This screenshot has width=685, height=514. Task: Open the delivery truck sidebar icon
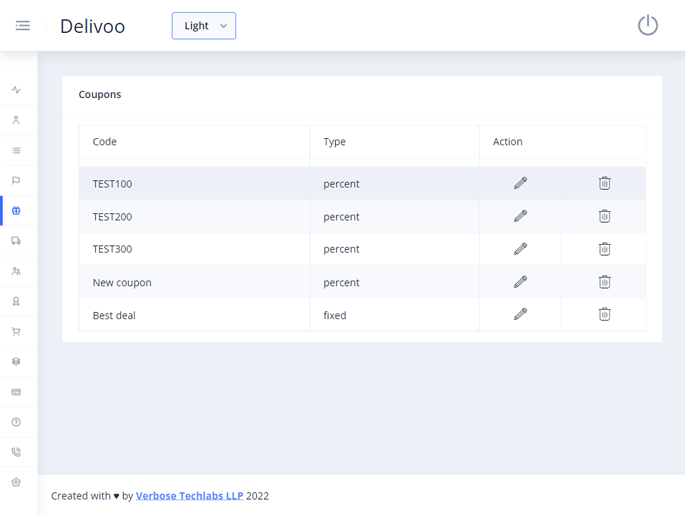coord(16,241)
